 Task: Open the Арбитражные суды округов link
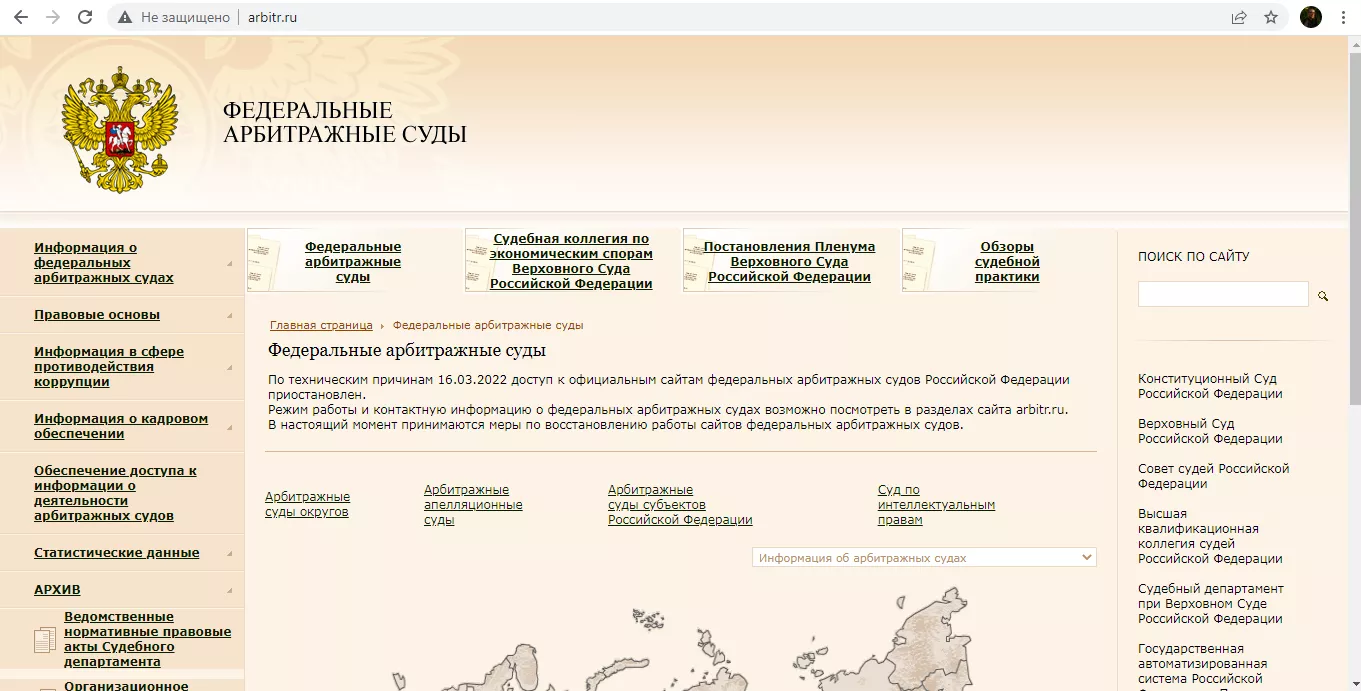tap(307, 505)
